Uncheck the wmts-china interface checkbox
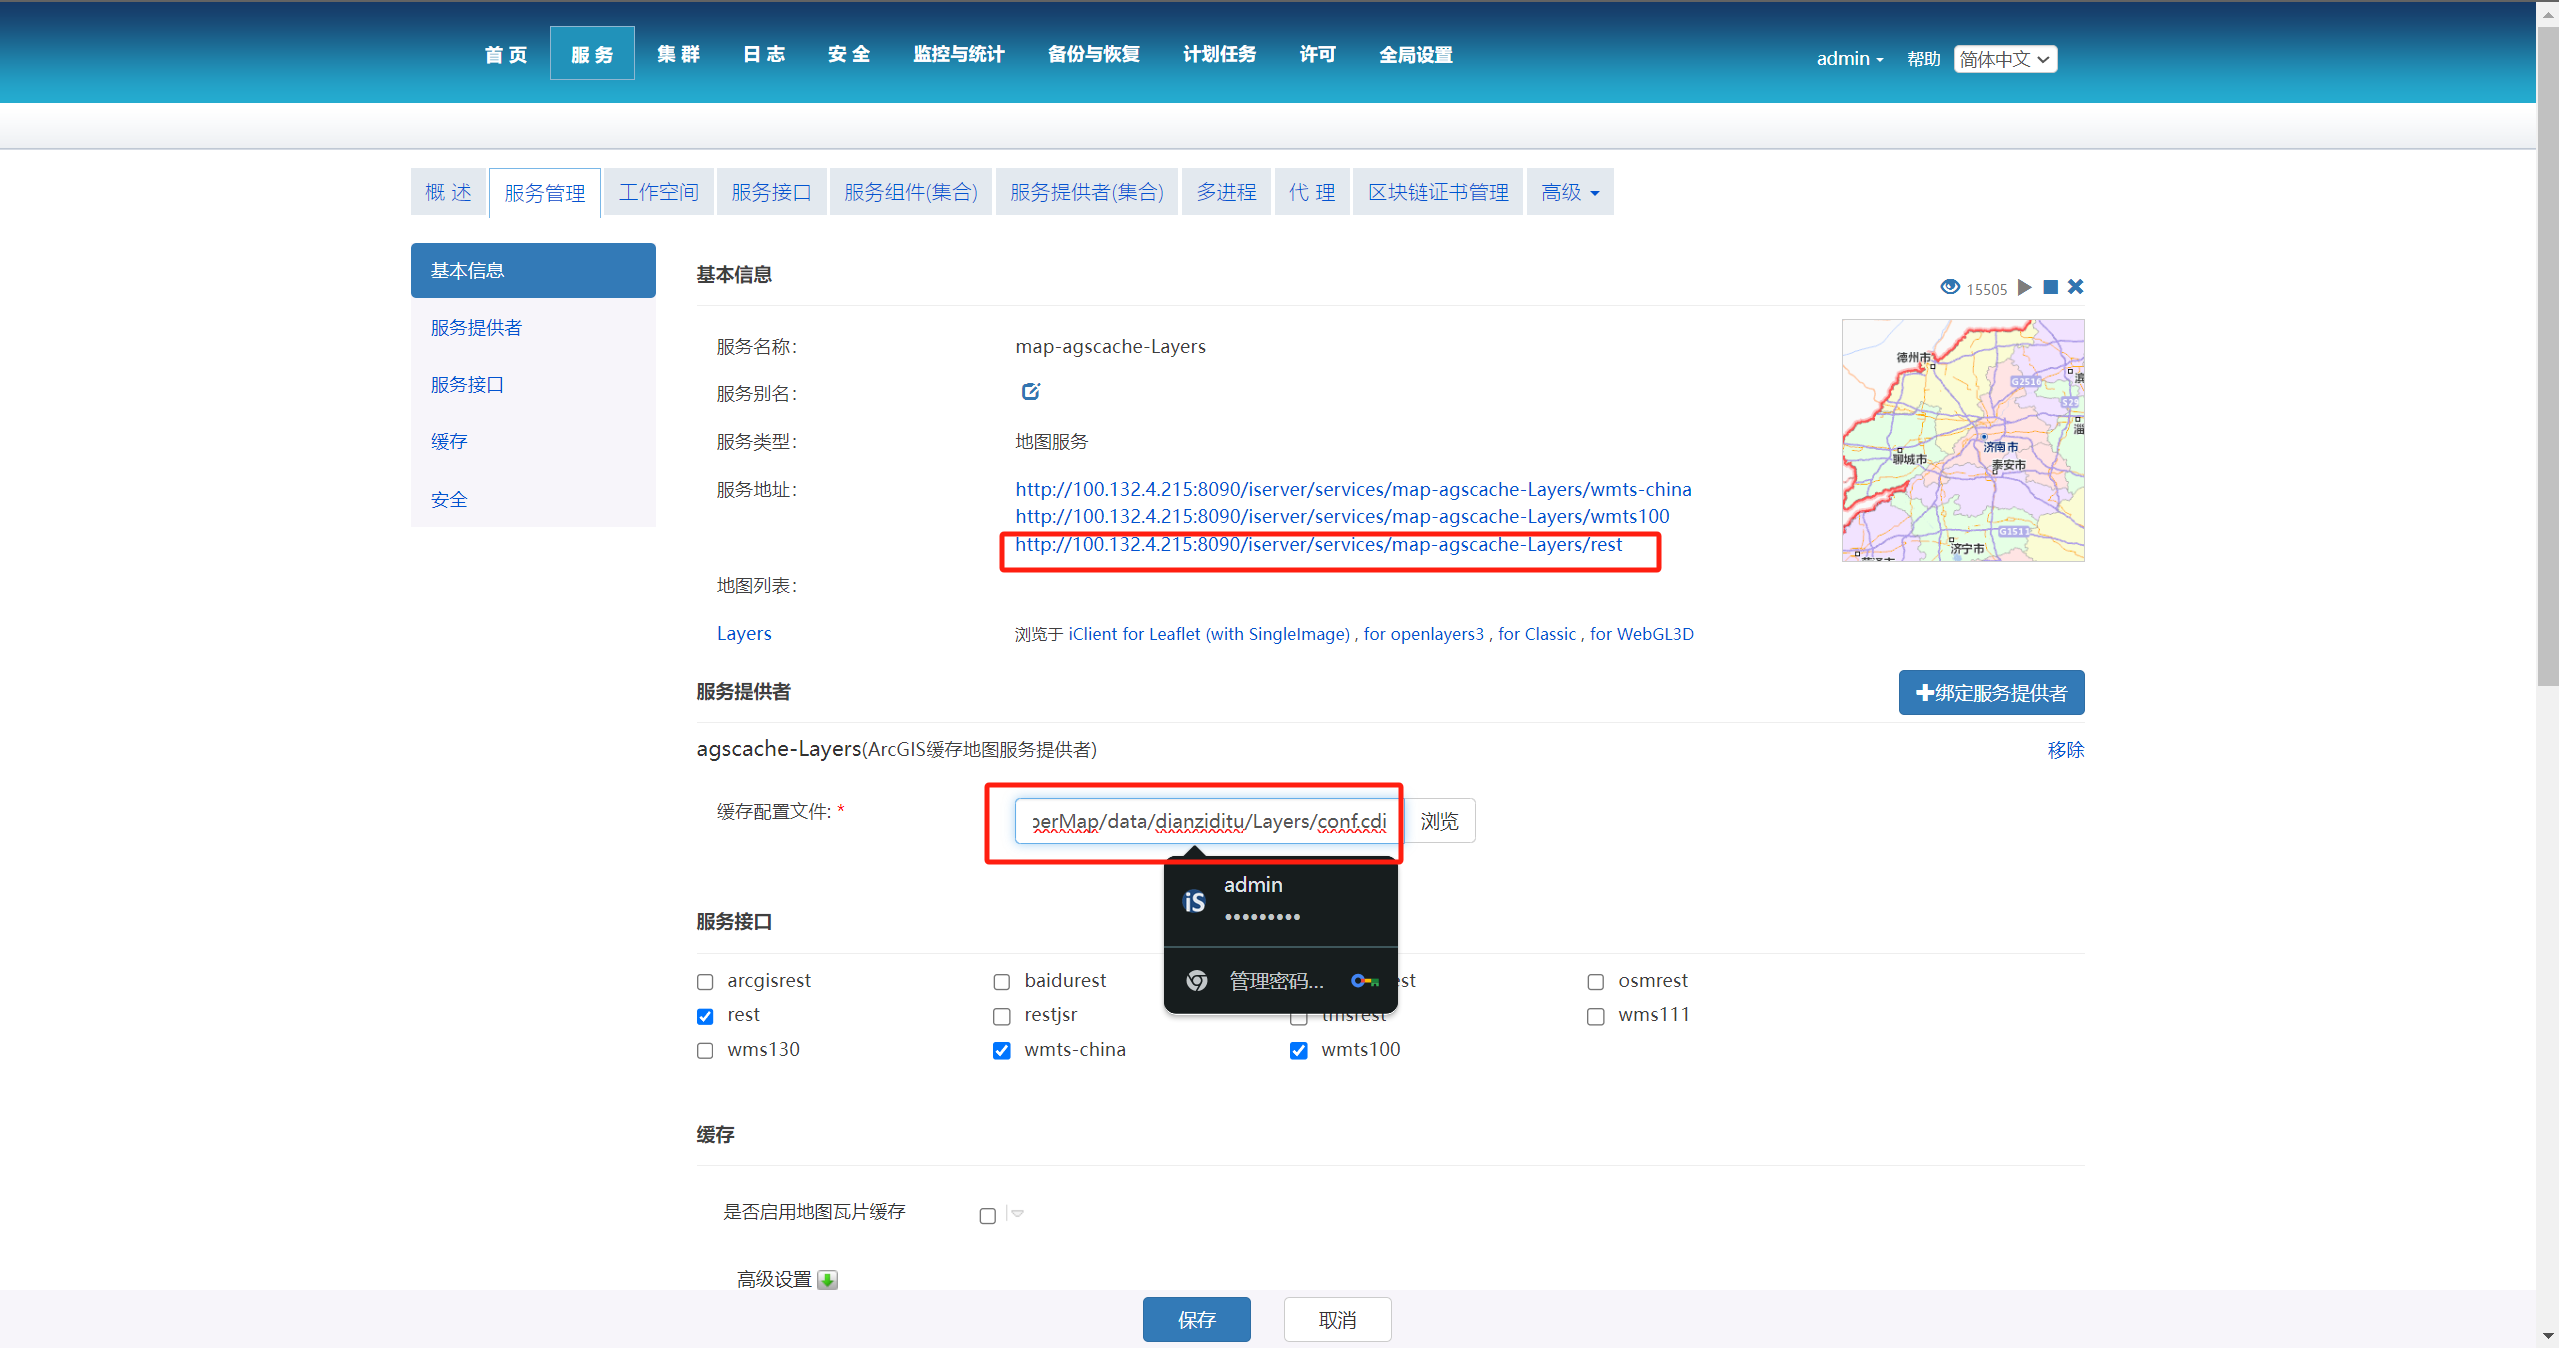The image size is (2559, 1348). (1001, 1050)
